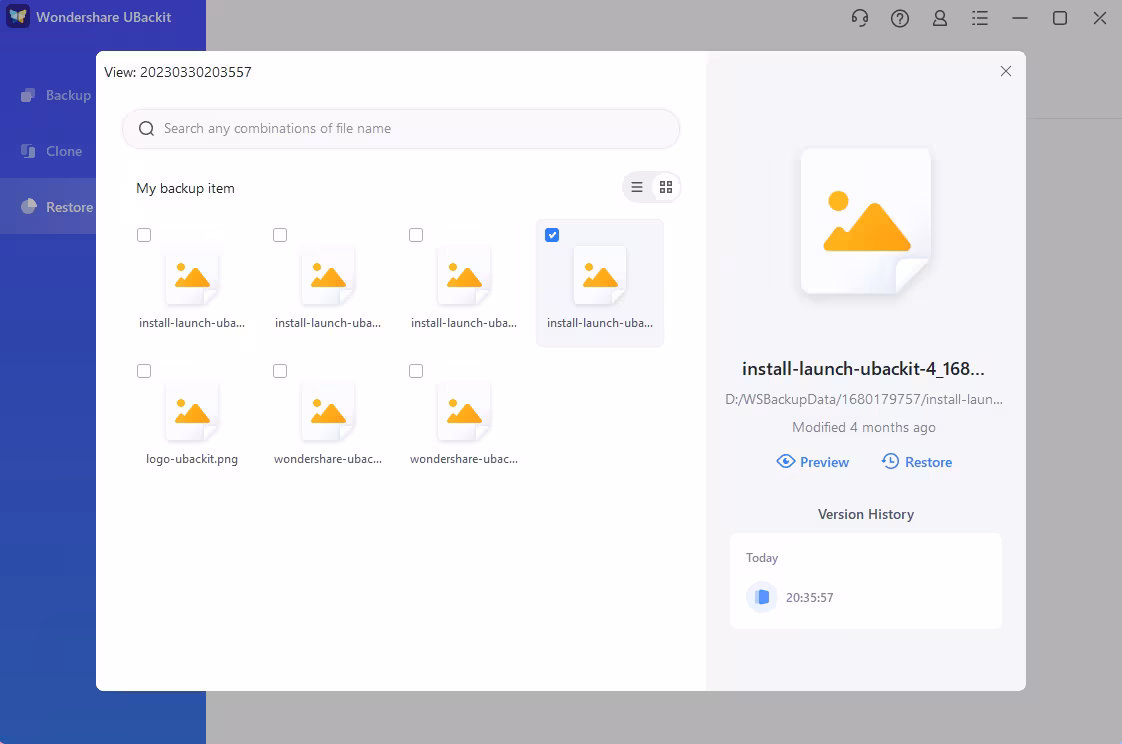Switch to grid view

click(x=666, y=187)
